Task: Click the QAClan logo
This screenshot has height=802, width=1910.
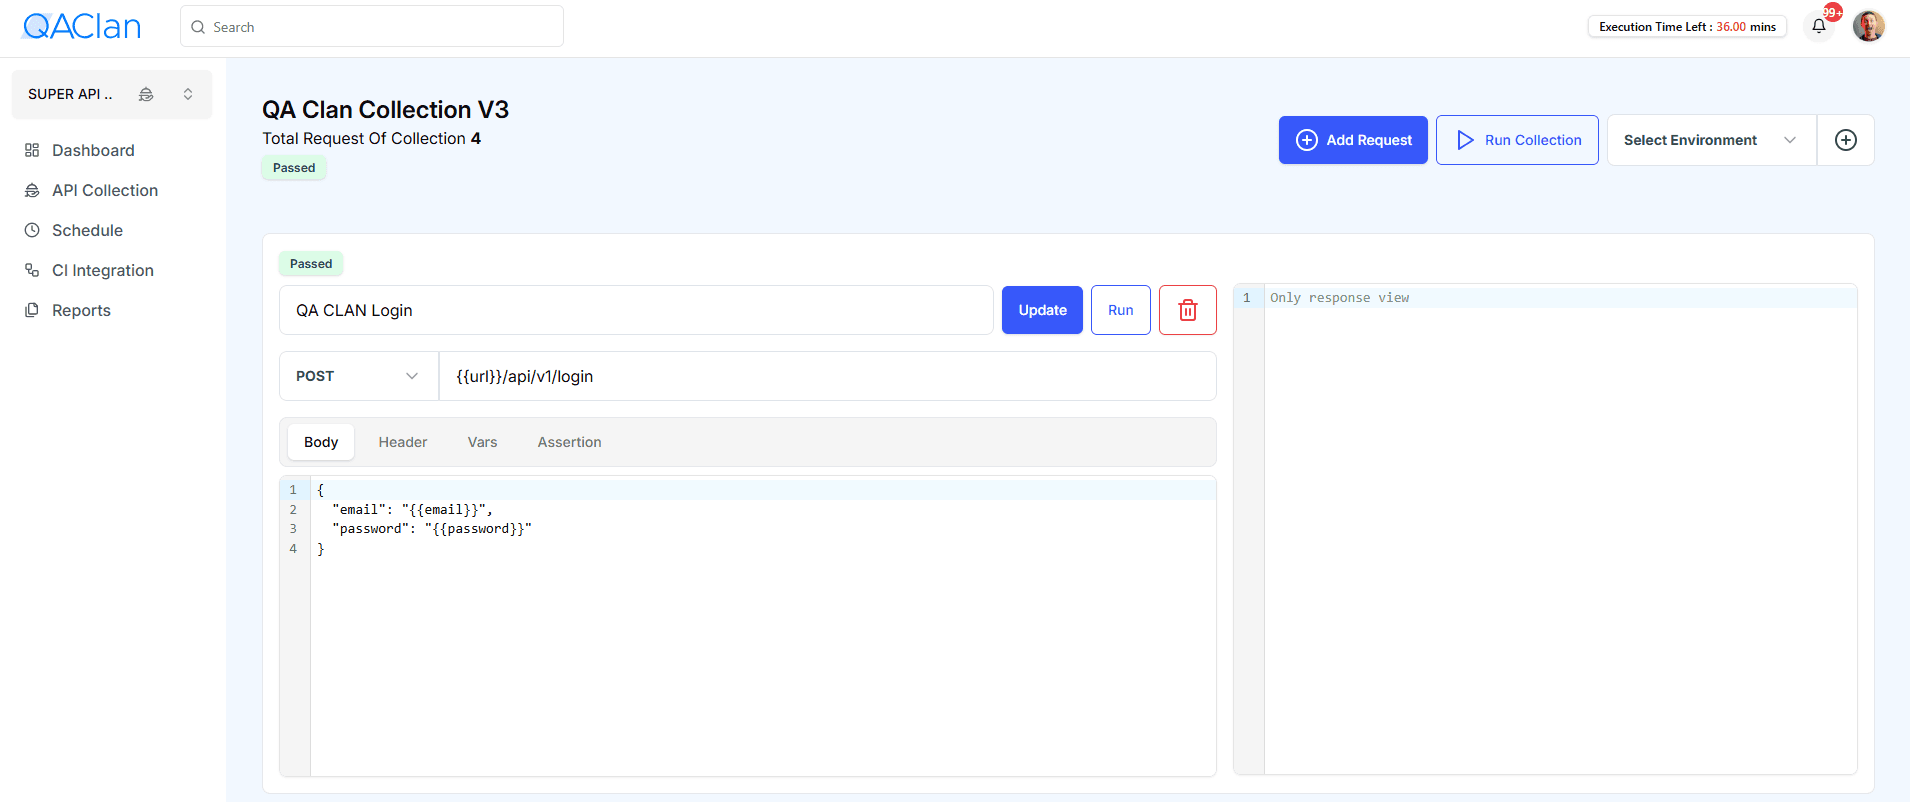Action: pyautogui.click(x=82, y=26)
